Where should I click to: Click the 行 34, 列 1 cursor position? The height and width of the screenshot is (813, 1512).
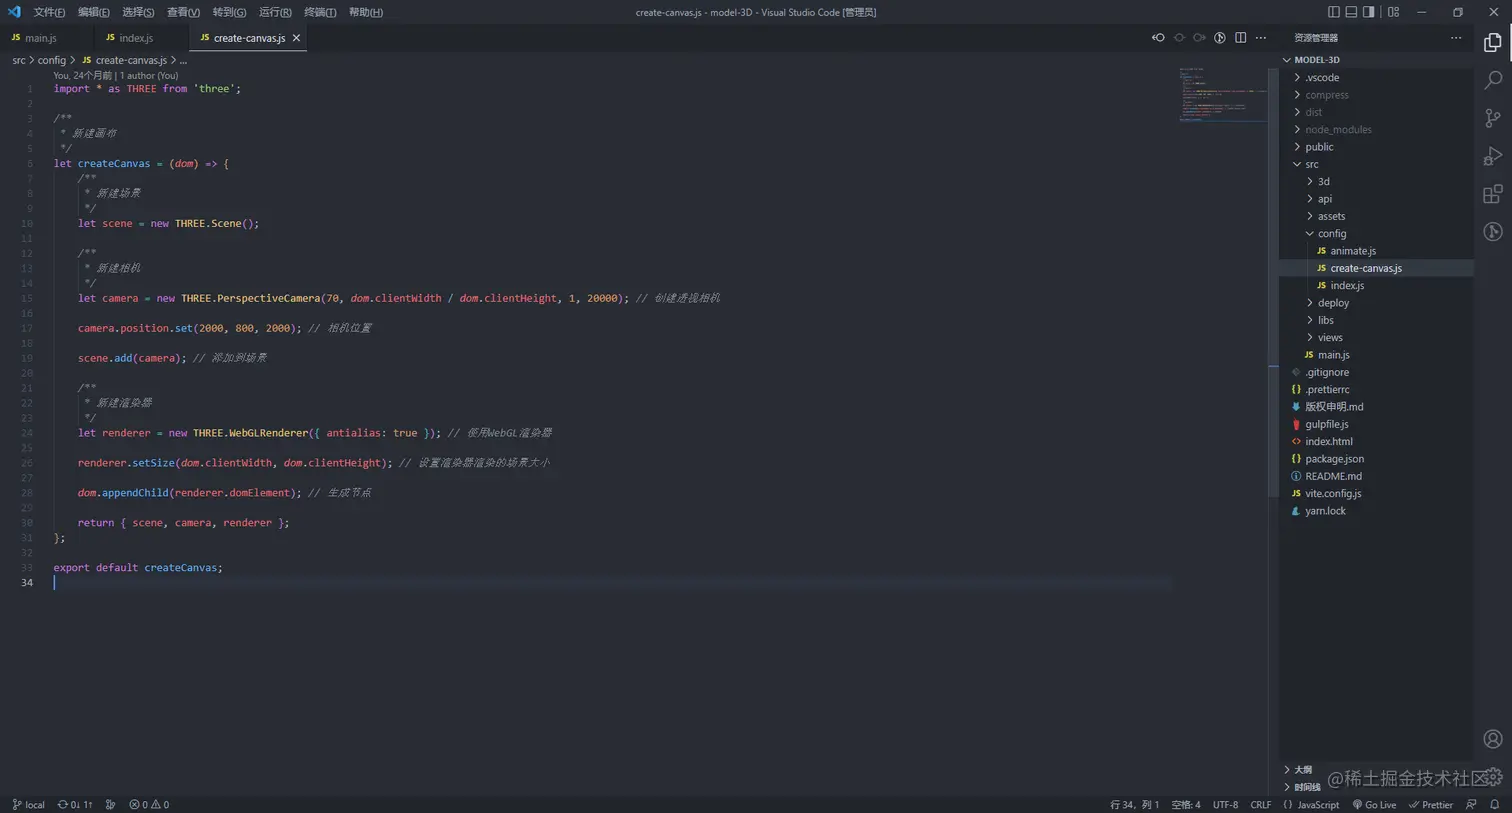1135,805
